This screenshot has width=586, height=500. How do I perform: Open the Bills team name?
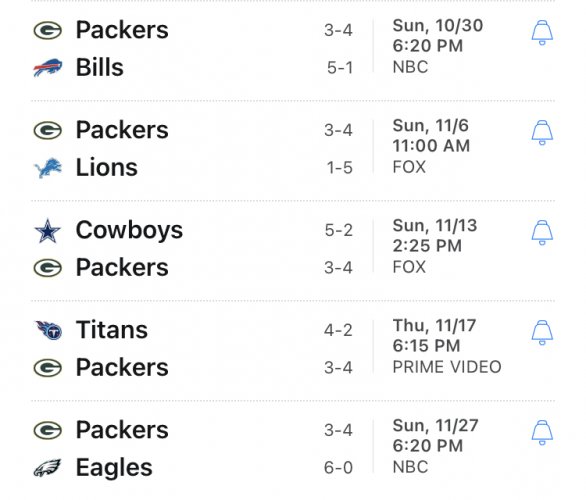pos(99,68)
